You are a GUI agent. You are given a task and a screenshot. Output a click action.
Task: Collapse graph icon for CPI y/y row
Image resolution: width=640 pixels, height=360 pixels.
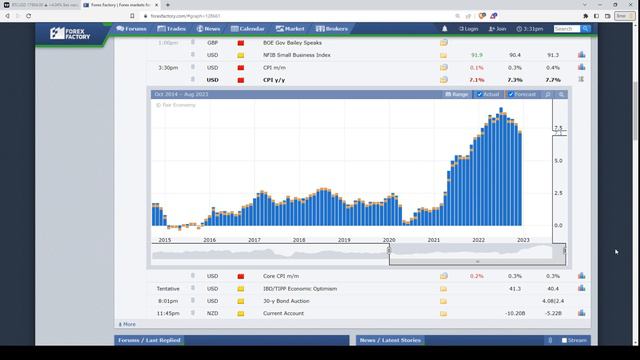581,79
